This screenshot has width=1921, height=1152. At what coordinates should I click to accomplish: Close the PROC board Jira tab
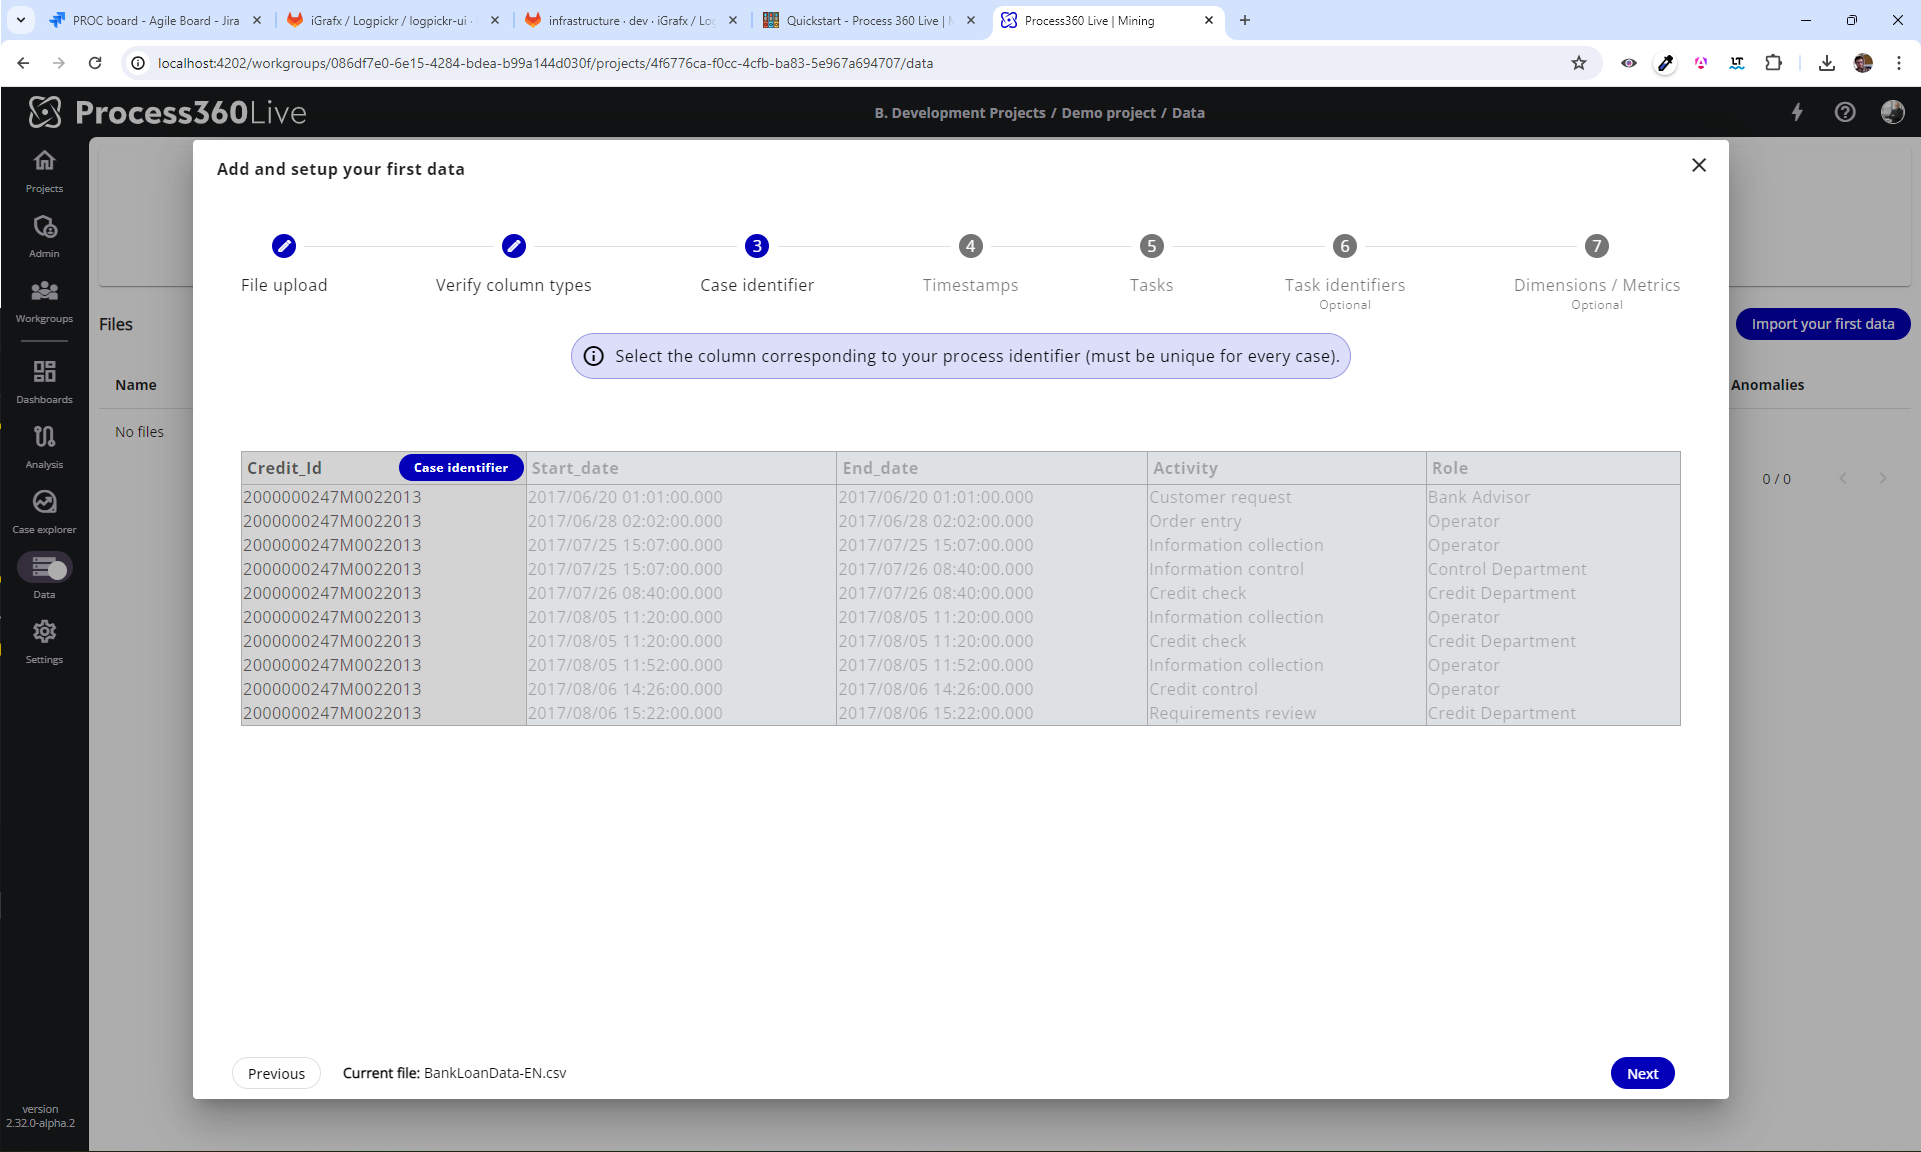pyautogui.click(x=257, y=20)
